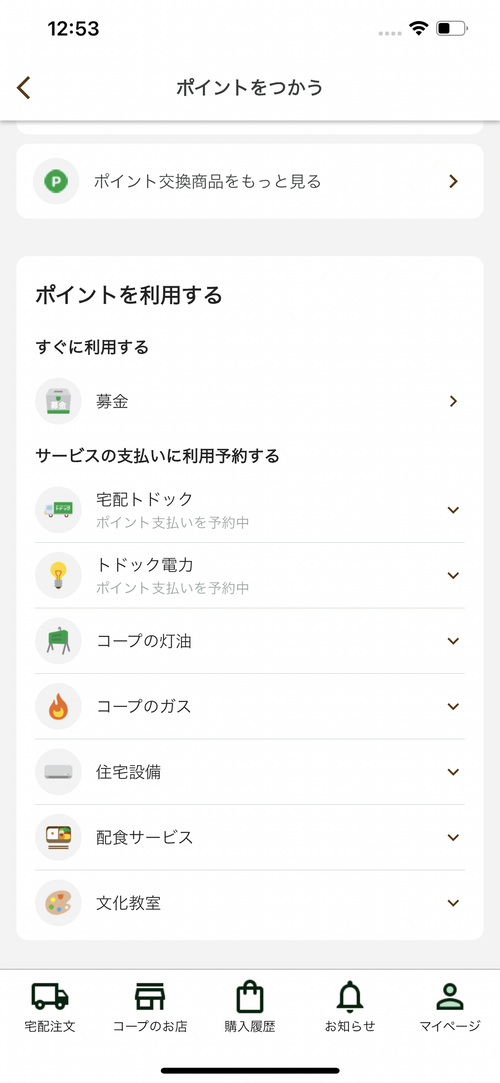
Task: Open the 購入履歴 tab
Action: click(x=250, y=1007)
